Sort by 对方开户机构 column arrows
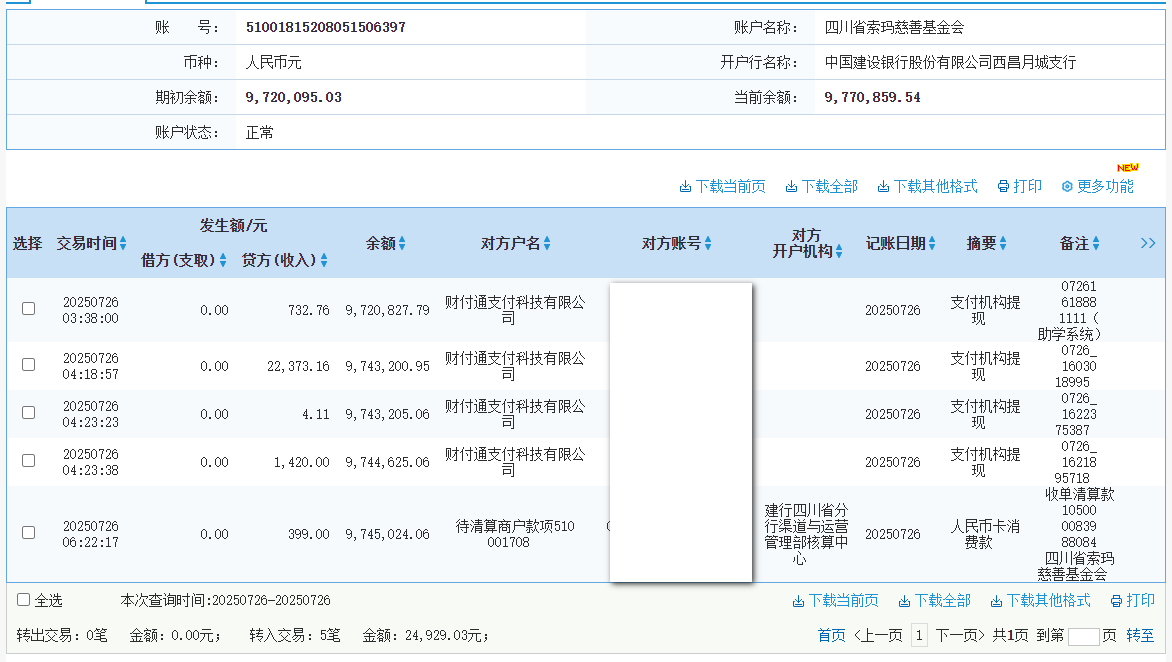The height and width of the screenshot is (662, 1172). coord(839,252)
